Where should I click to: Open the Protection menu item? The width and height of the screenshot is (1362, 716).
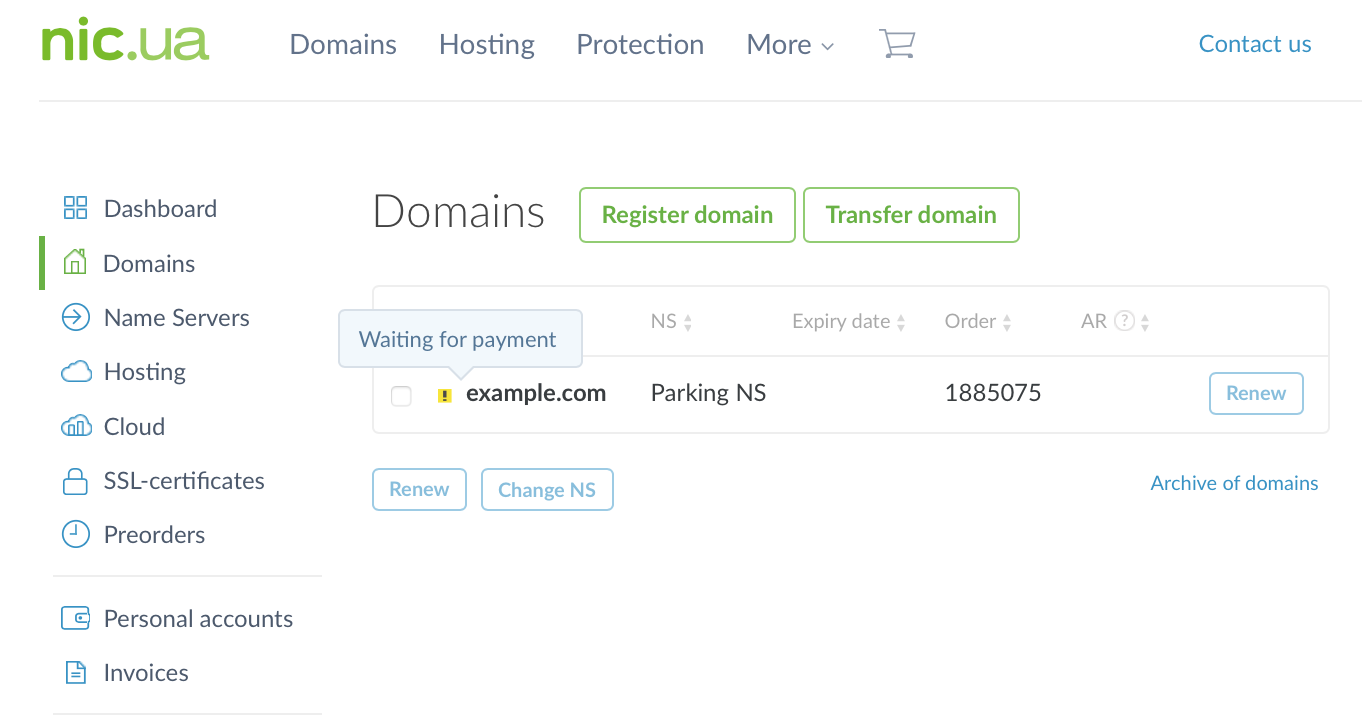640,45
